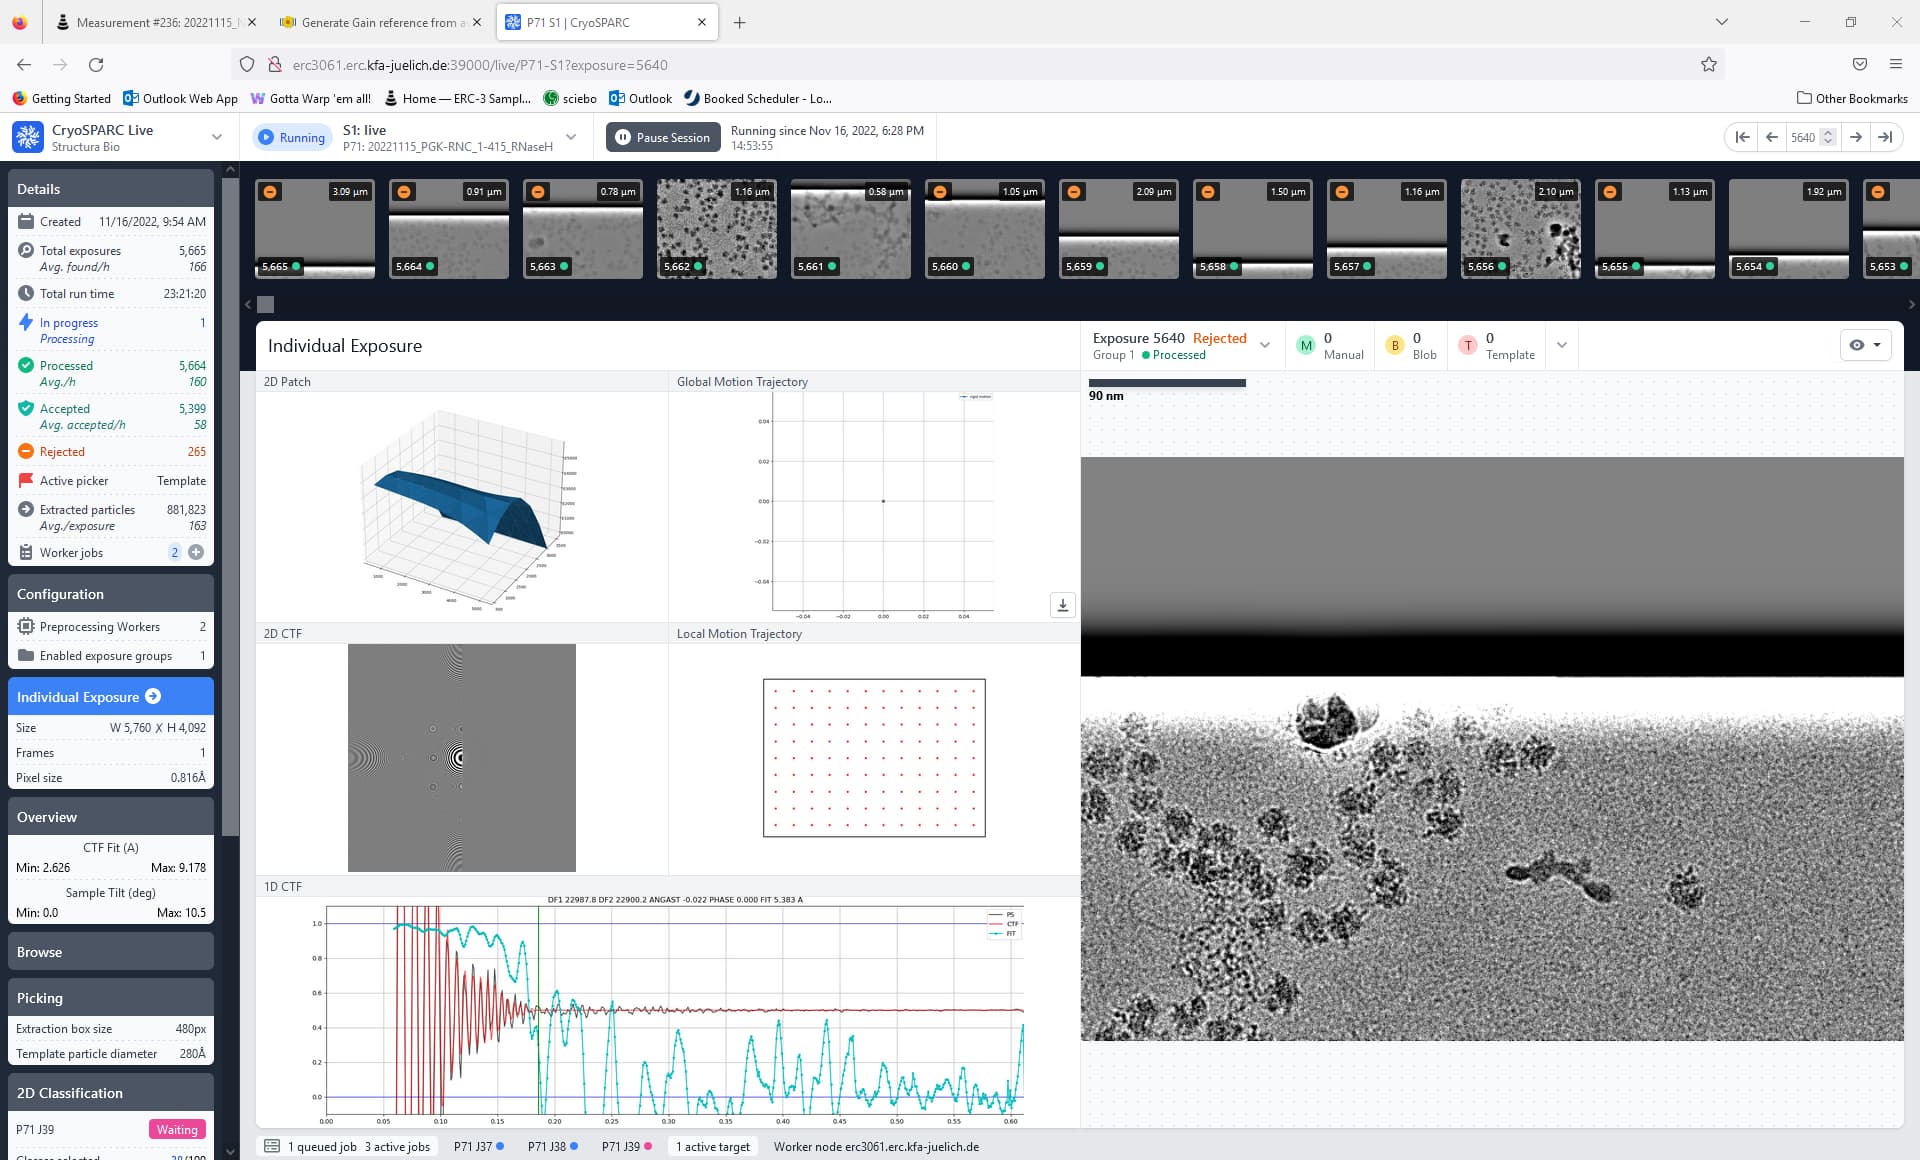
Task: Collapse the Details panel header
Action: pyautogui.click(x=111, y=189)
